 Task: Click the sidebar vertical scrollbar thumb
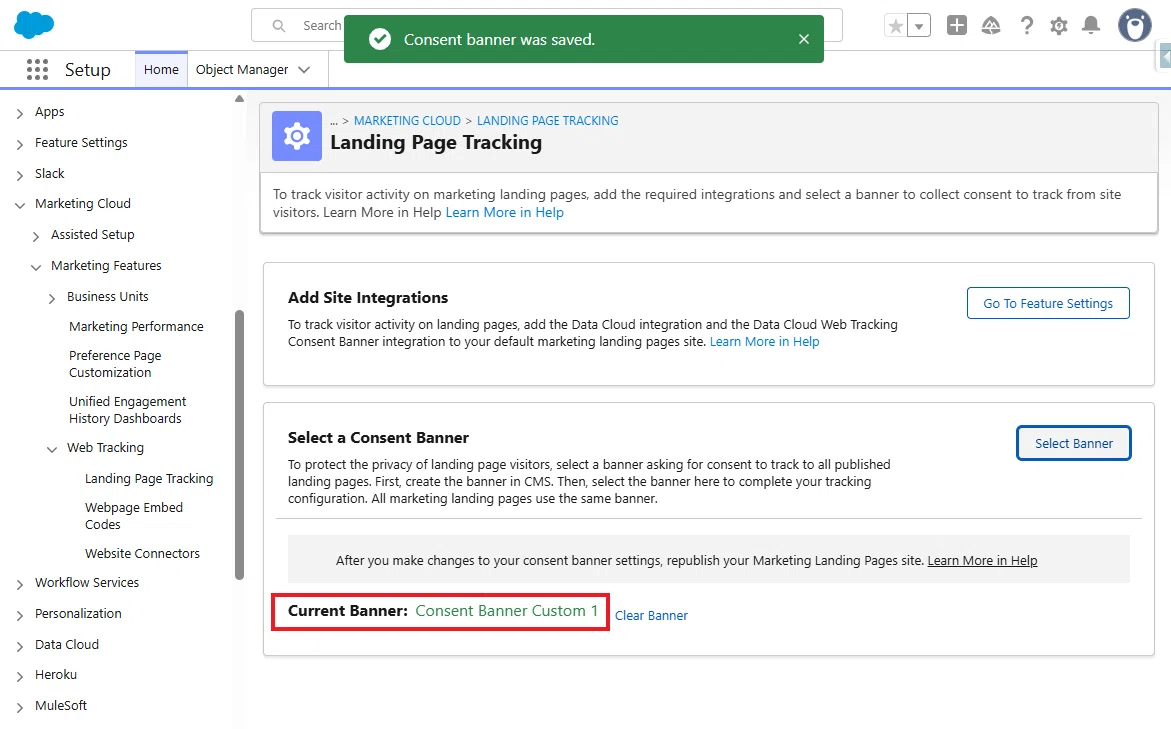[239, 444]
